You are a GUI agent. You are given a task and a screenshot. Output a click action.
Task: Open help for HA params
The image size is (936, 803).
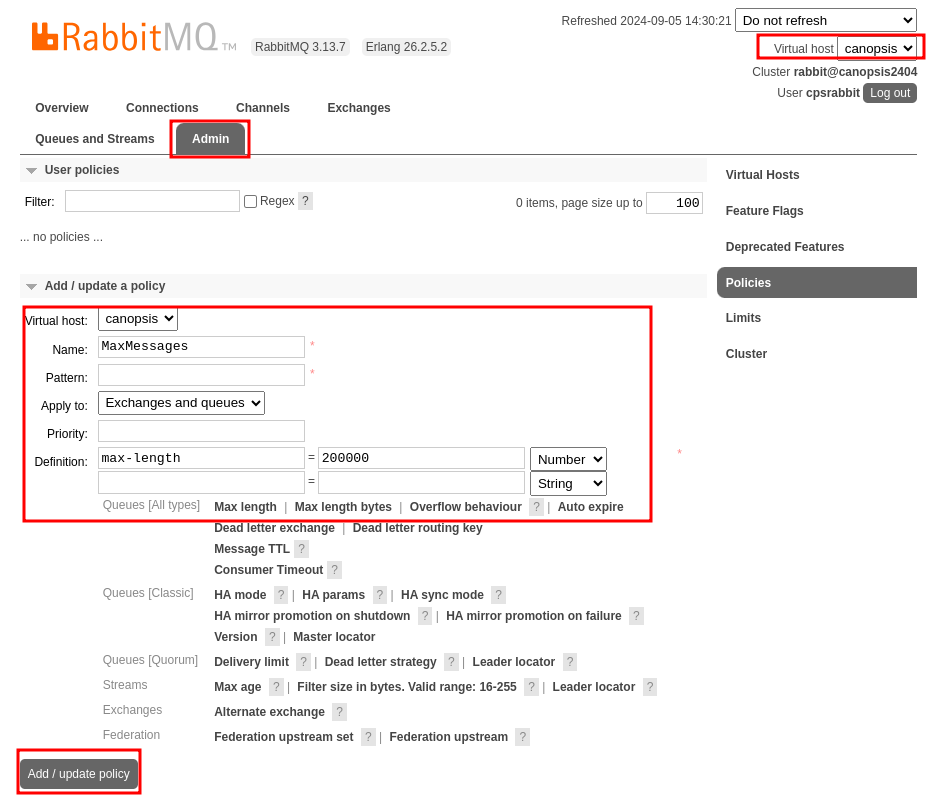379,595
